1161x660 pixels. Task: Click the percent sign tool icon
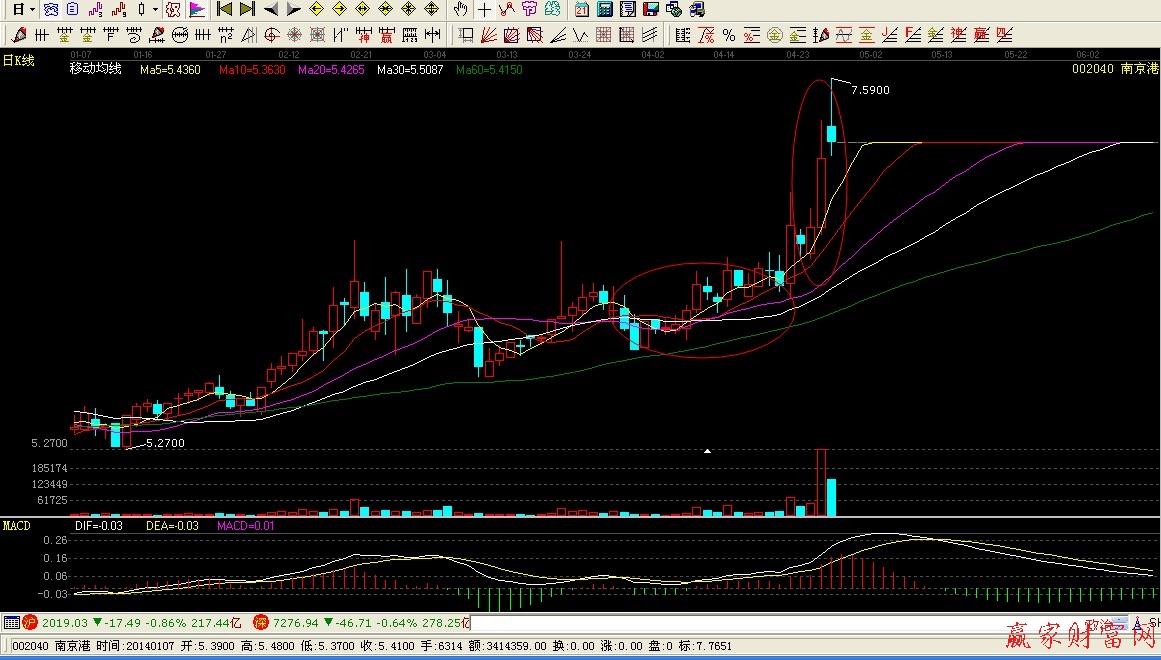pyautogui.click(x=728, y=35)
